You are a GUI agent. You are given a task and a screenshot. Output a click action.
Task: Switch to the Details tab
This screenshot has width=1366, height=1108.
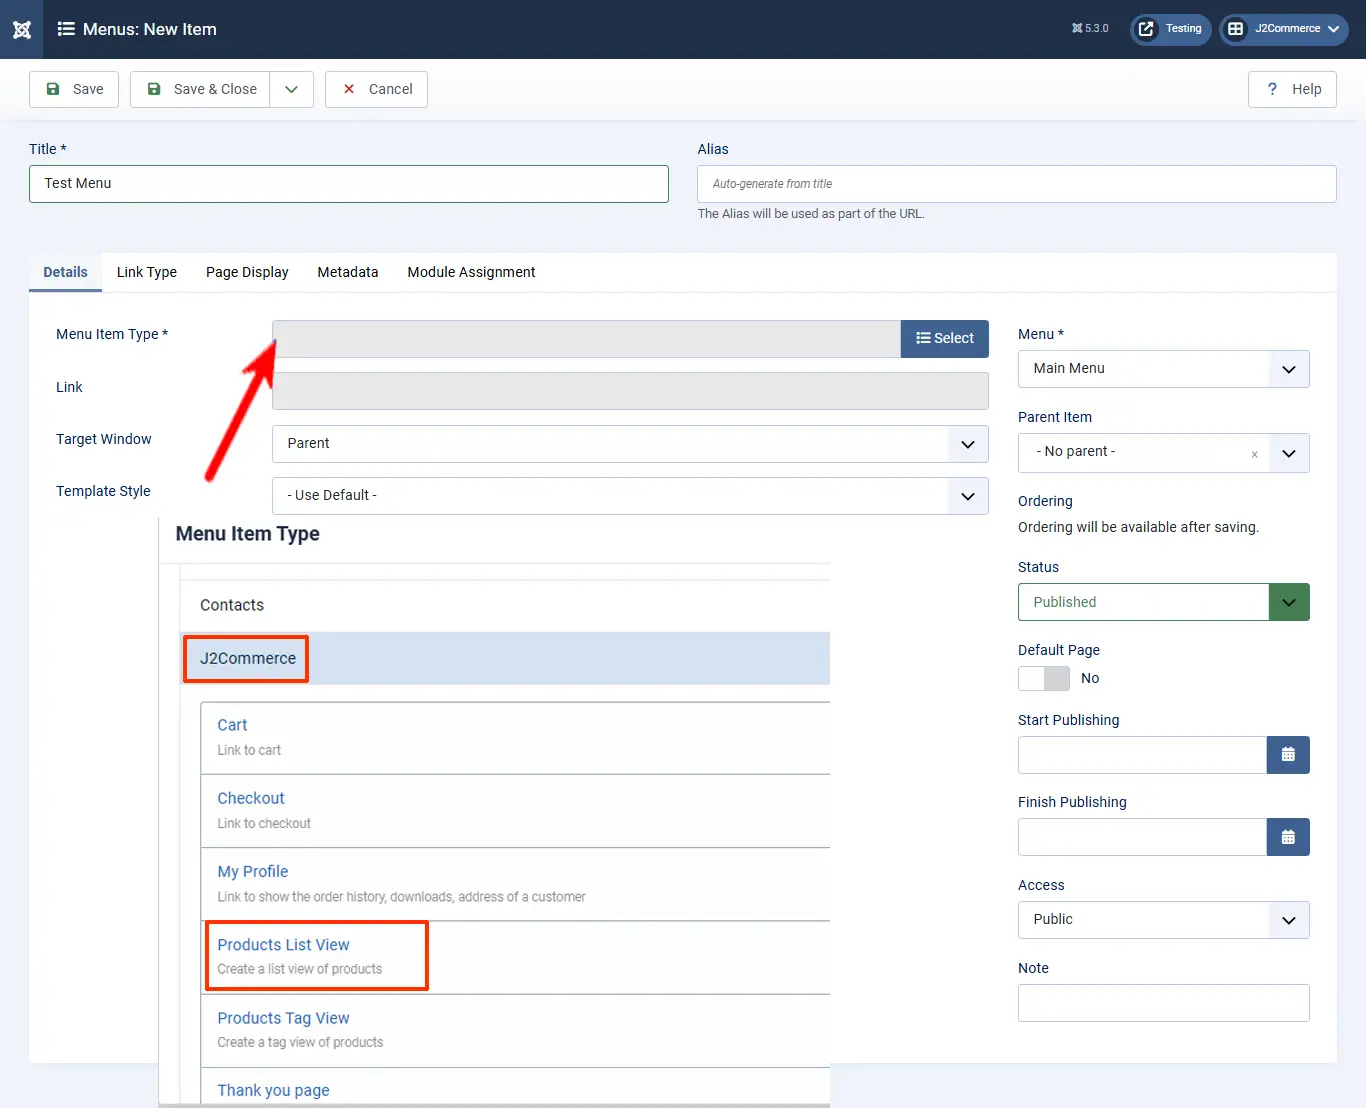(65, 272)
